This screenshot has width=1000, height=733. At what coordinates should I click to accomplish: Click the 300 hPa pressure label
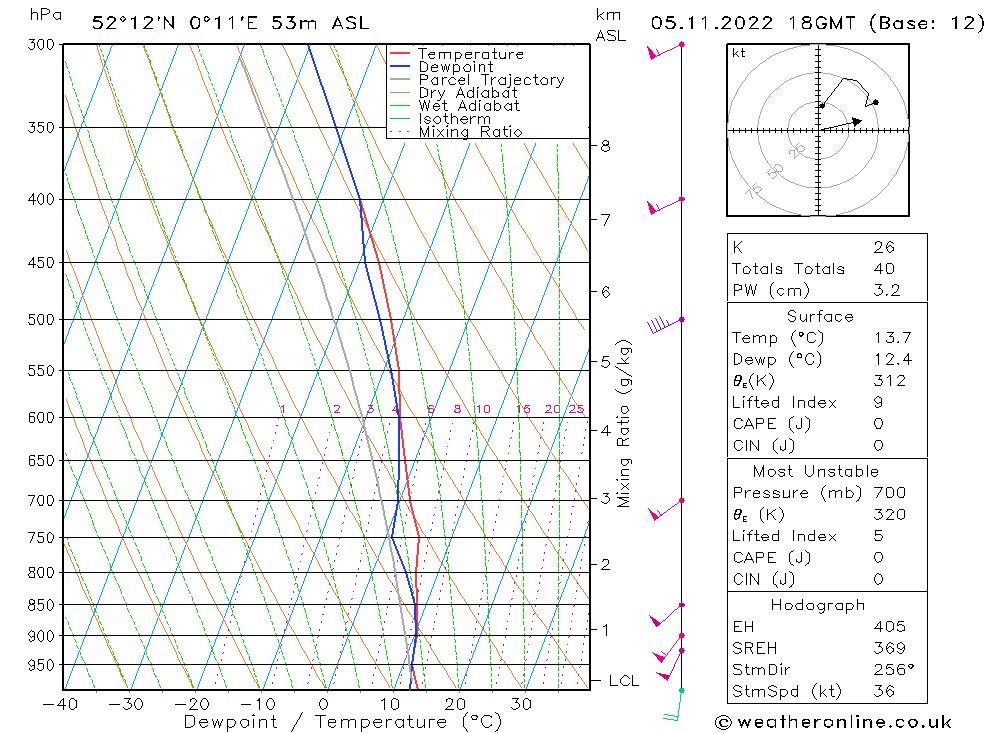click(41, 45)
